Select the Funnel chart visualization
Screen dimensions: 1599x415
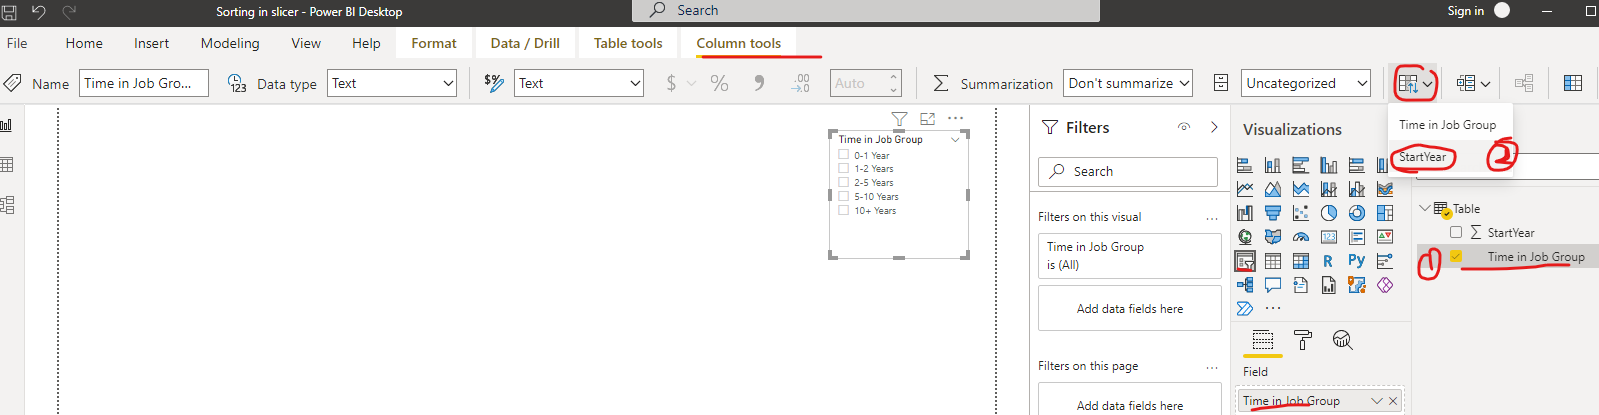pos(1273,213)
